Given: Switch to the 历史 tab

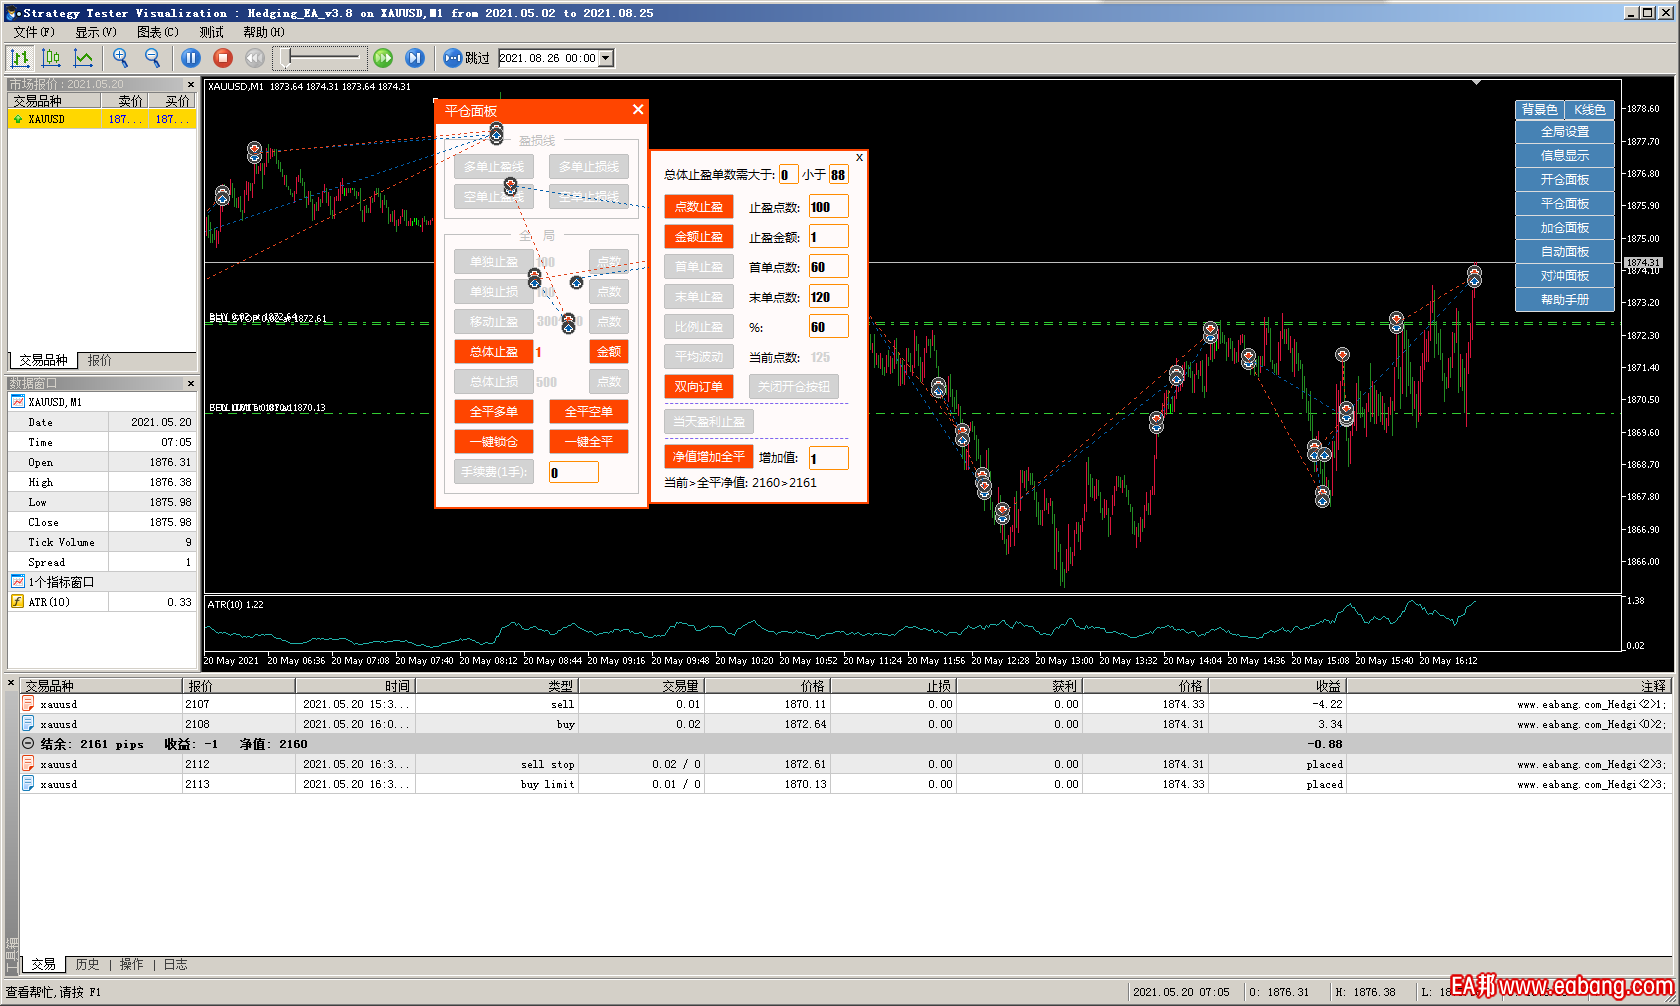Looking at the screenshot, I should (x=87, y=965).
